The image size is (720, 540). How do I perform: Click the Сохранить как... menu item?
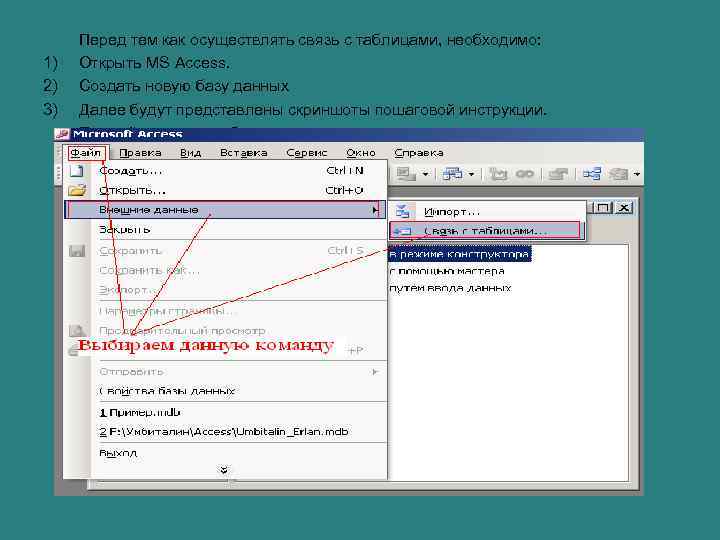[x=225, y=270]
